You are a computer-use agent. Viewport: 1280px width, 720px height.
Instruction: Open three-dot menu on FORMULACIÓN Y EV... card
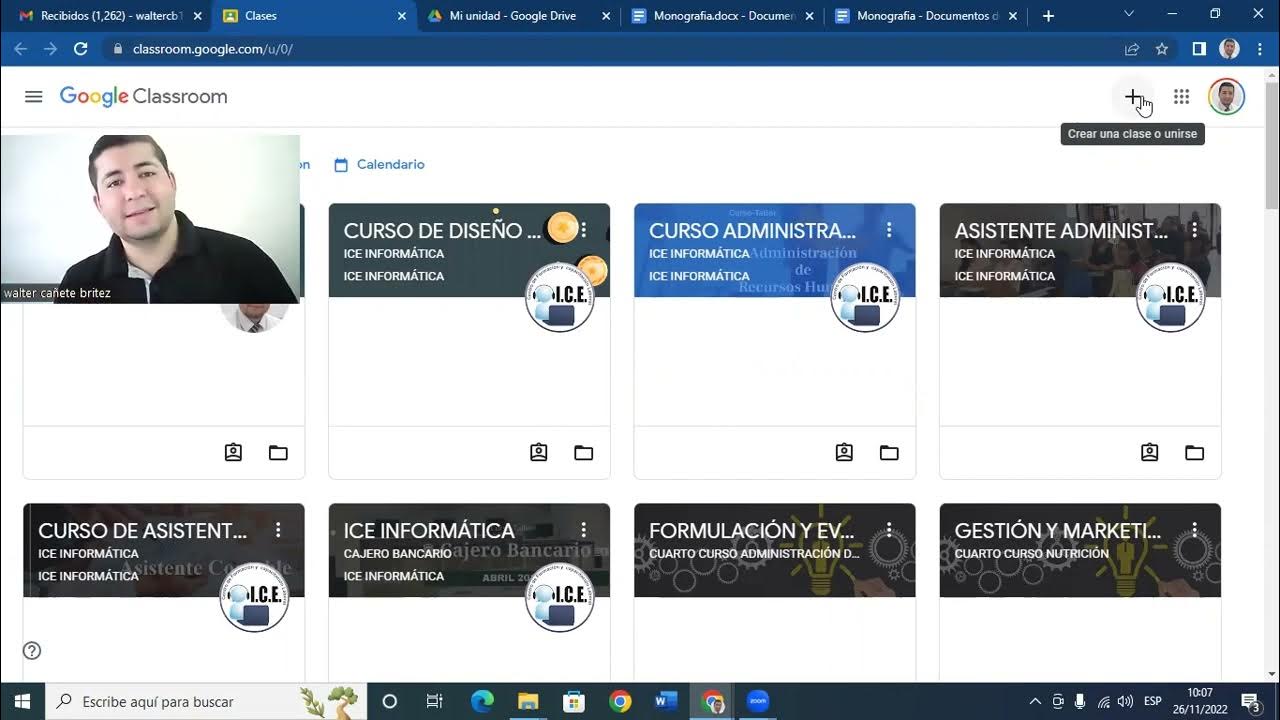pos(889,530)
